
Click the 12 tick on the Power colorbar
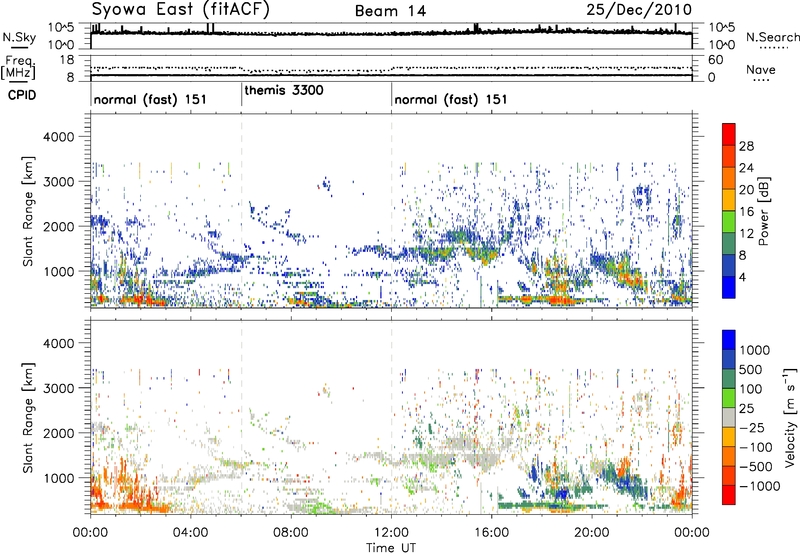coord(746,234)
